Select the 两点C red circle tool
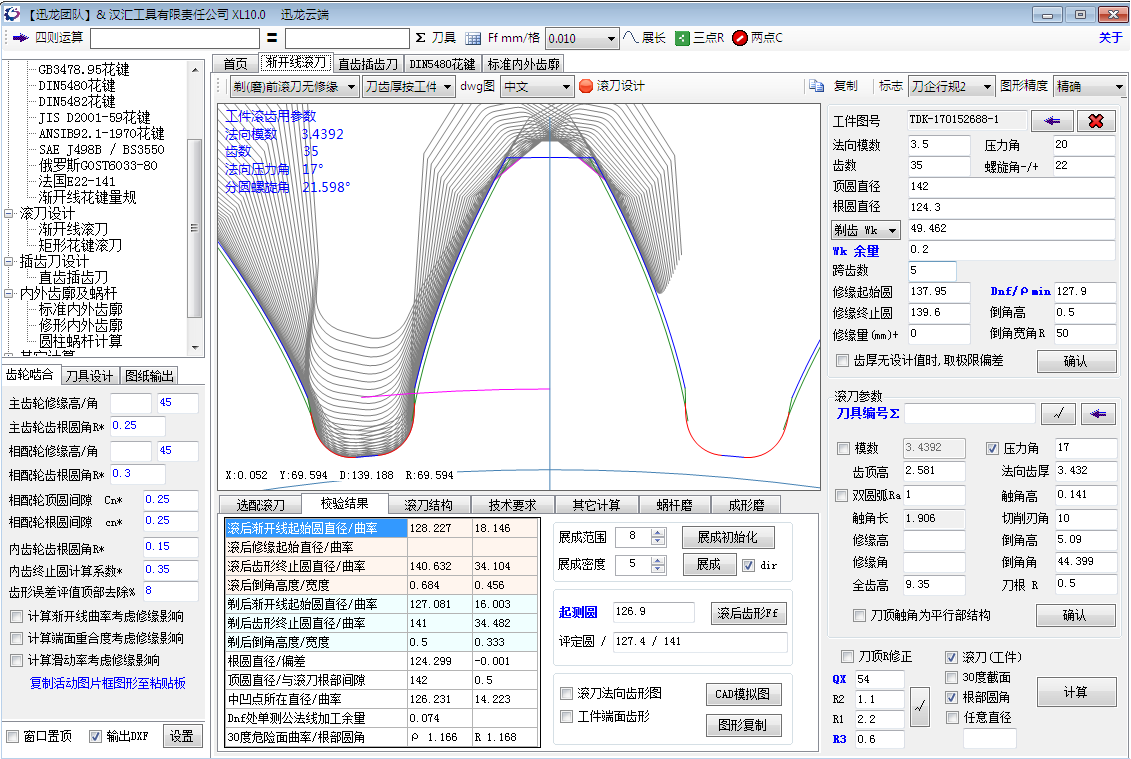The image size is (1131, 759). [x=739, y=38]
